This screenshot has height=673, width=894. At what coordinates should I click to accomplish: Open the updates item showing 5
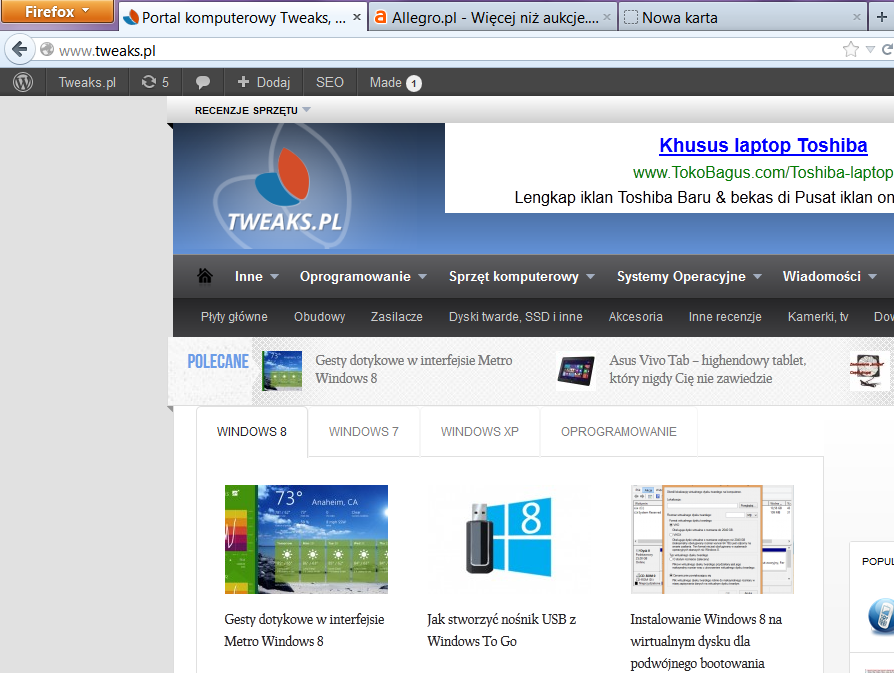click(x=156, y=82)
